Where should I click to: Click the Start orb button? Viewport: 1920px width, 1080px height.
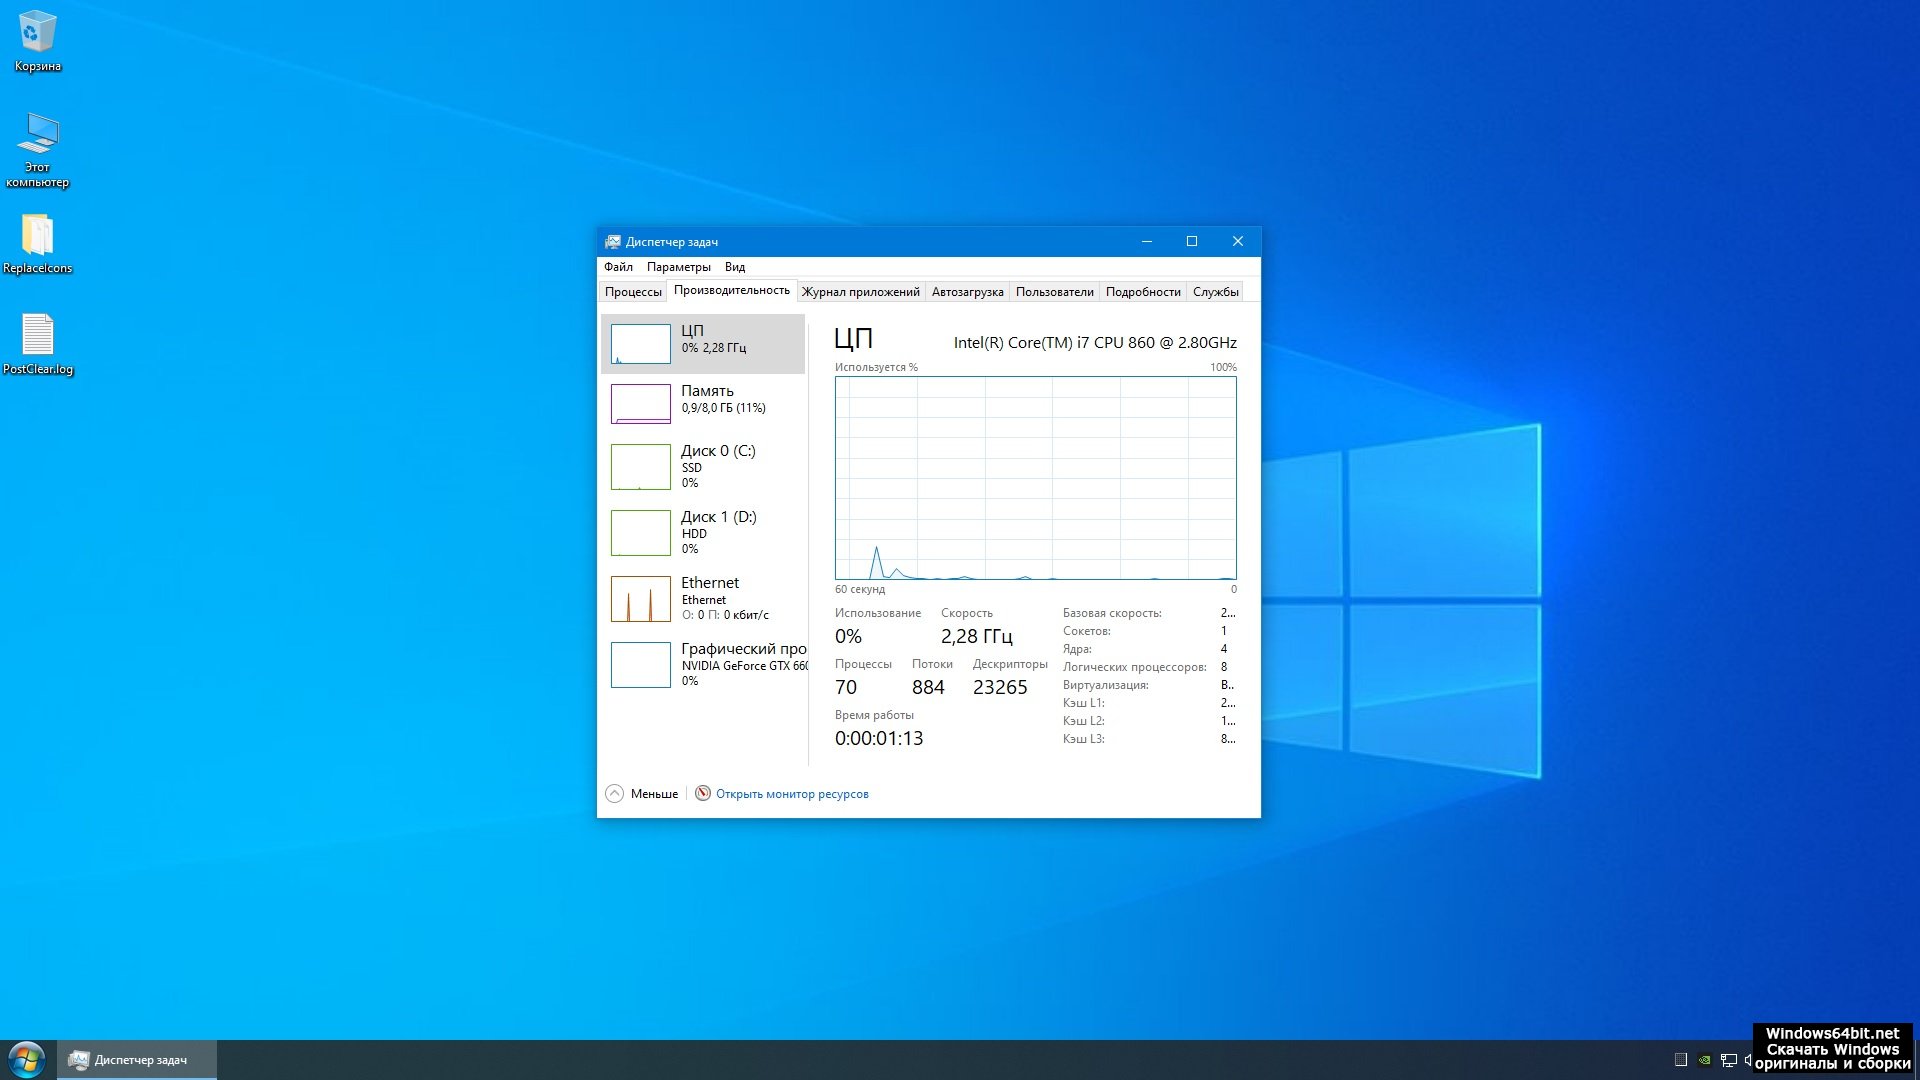point(27,1059)
